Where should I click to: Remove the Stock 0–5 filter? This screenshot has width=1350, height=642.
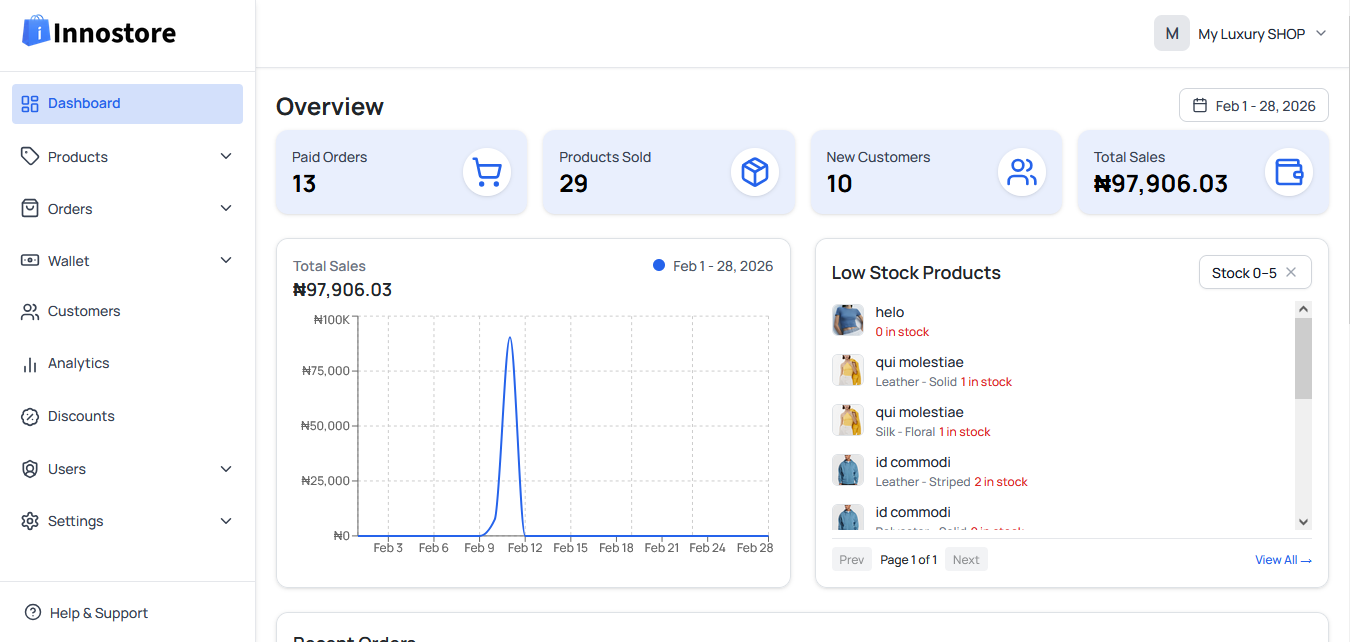click(1291, 271)
